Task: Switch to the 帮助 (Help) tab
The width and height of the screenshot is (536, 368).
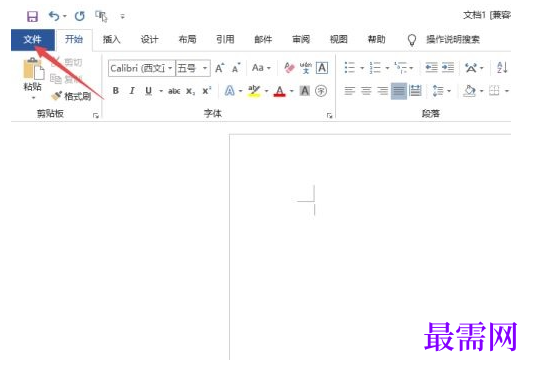Action: pos(376,40)
